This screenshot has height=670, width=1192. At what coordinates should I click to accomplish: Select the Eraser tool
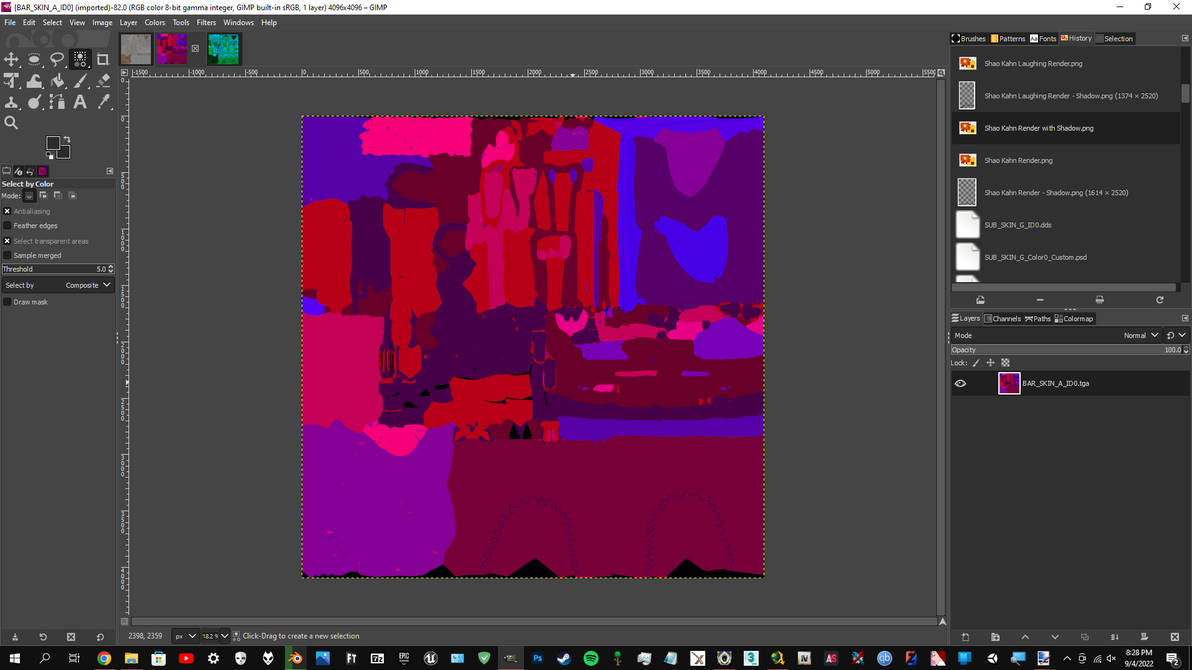103,81
